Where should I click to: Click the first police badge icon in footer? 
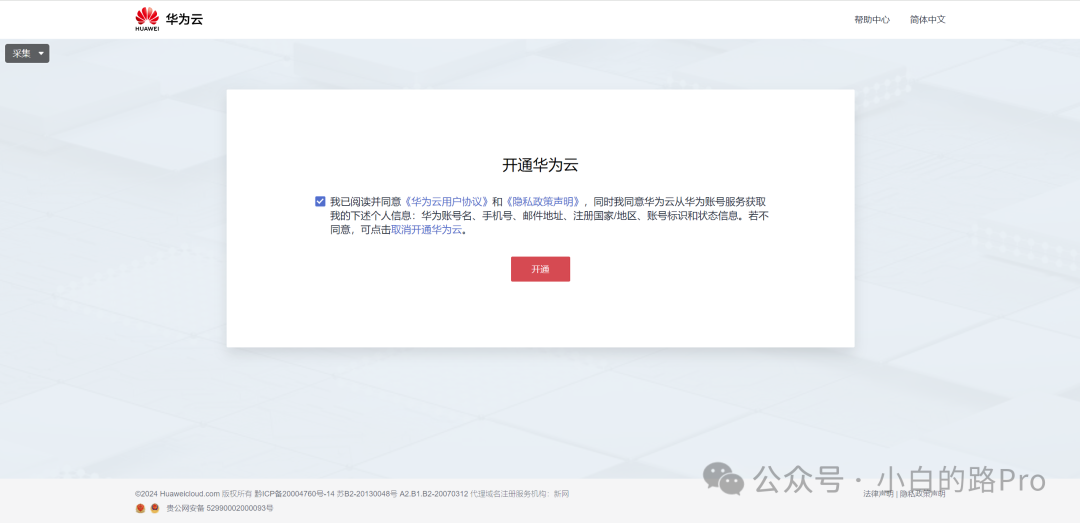pos(141,509)
